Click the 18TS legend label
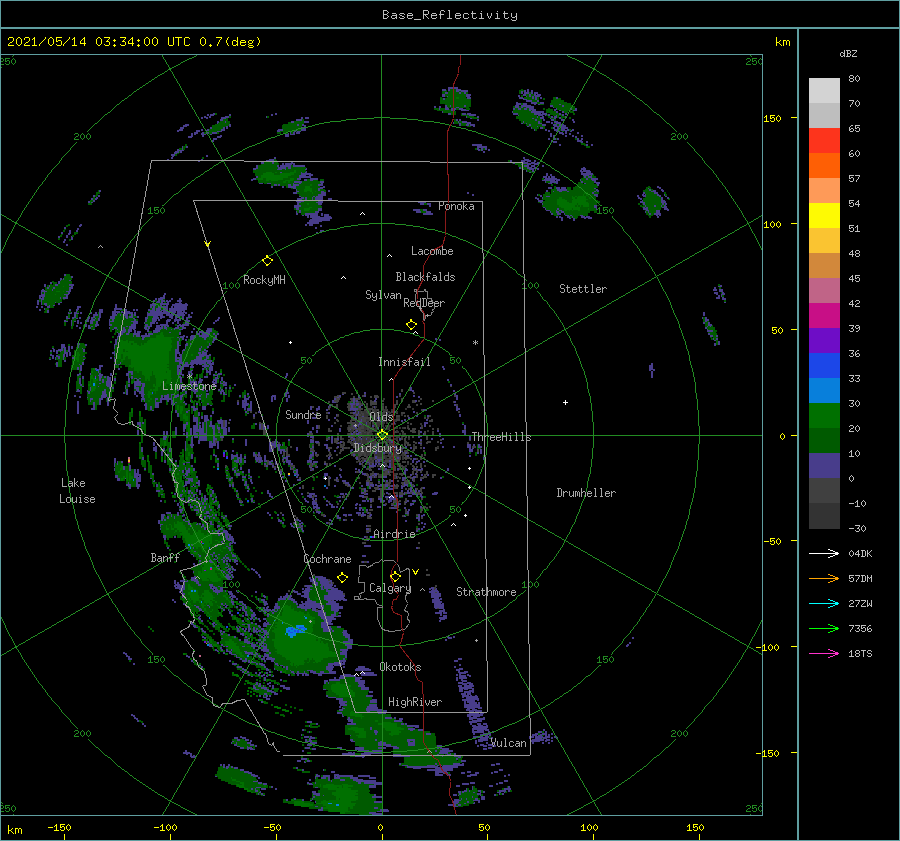Screen dimensions: 900x841 point(860,653)
